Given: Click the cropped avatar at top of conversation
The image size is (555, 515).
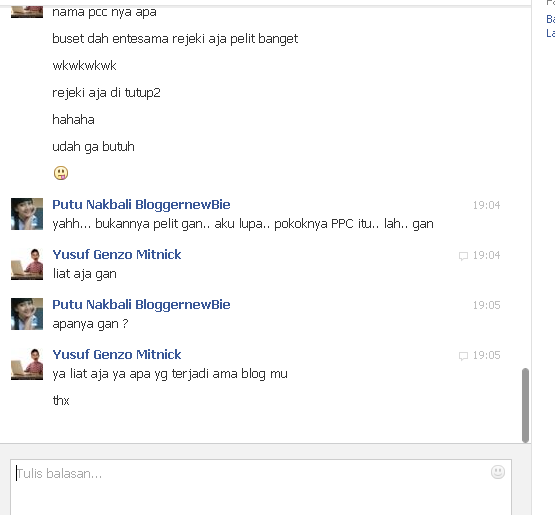Looking at the screenshot, I should coord(27,12).
